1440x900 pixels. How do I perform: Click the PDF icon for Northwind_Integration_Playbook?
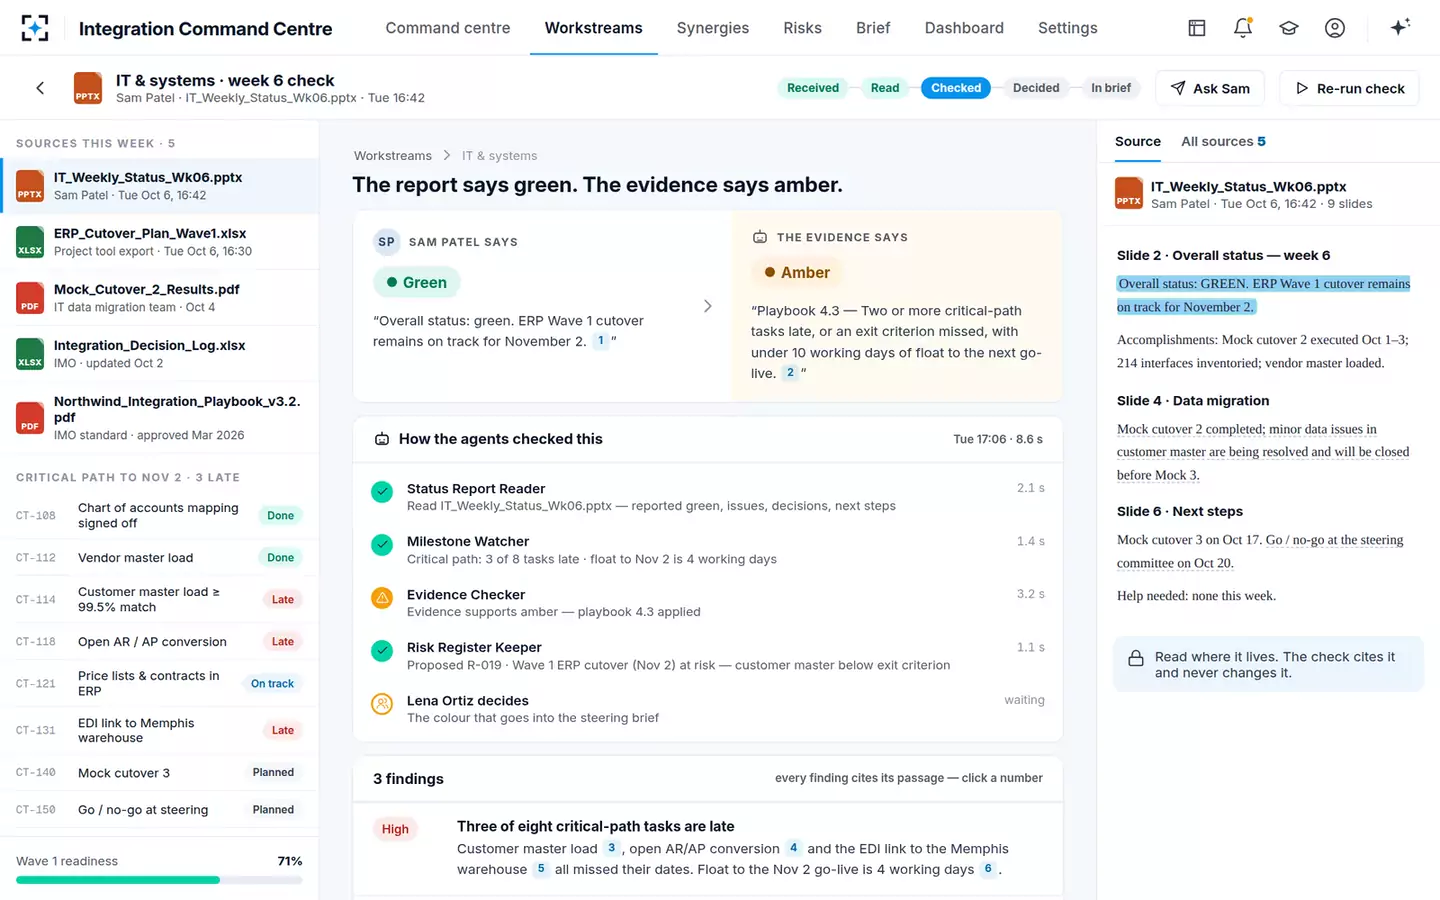tap(30, 418)
